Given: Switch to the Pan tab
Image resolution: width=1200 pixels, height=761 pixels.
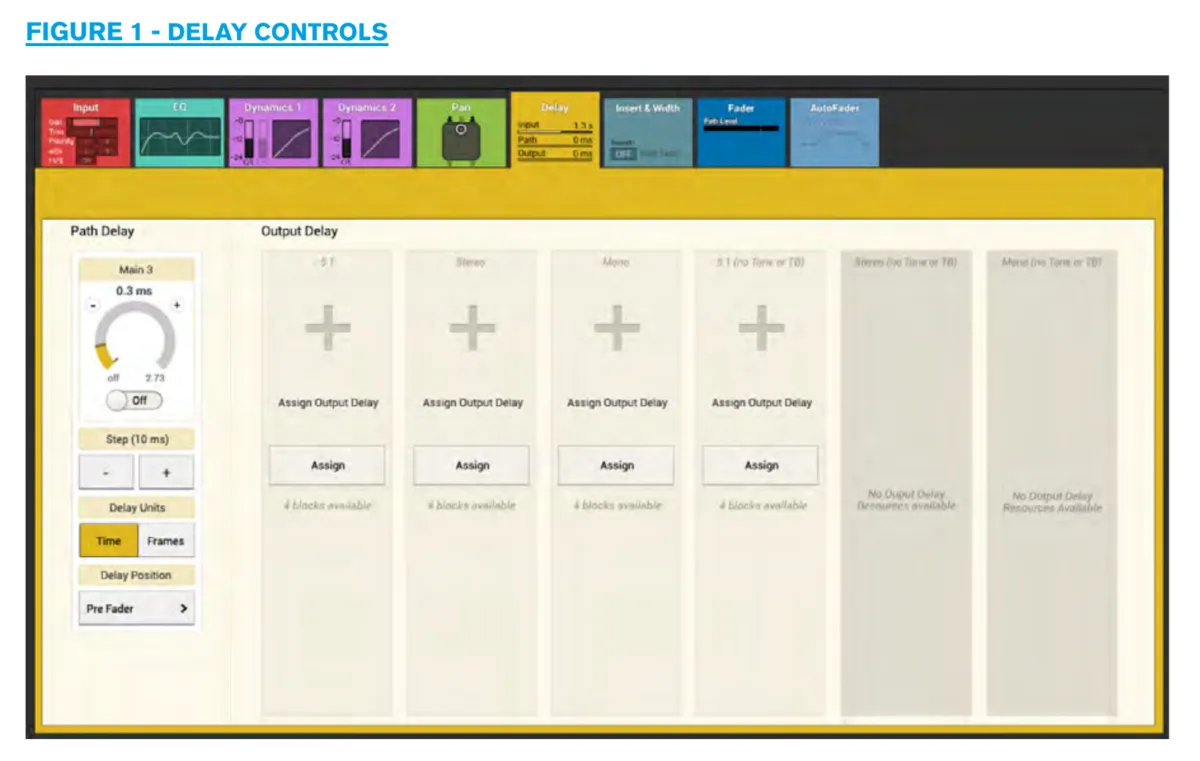Looking at the screenshot, I should coord(461,132).
